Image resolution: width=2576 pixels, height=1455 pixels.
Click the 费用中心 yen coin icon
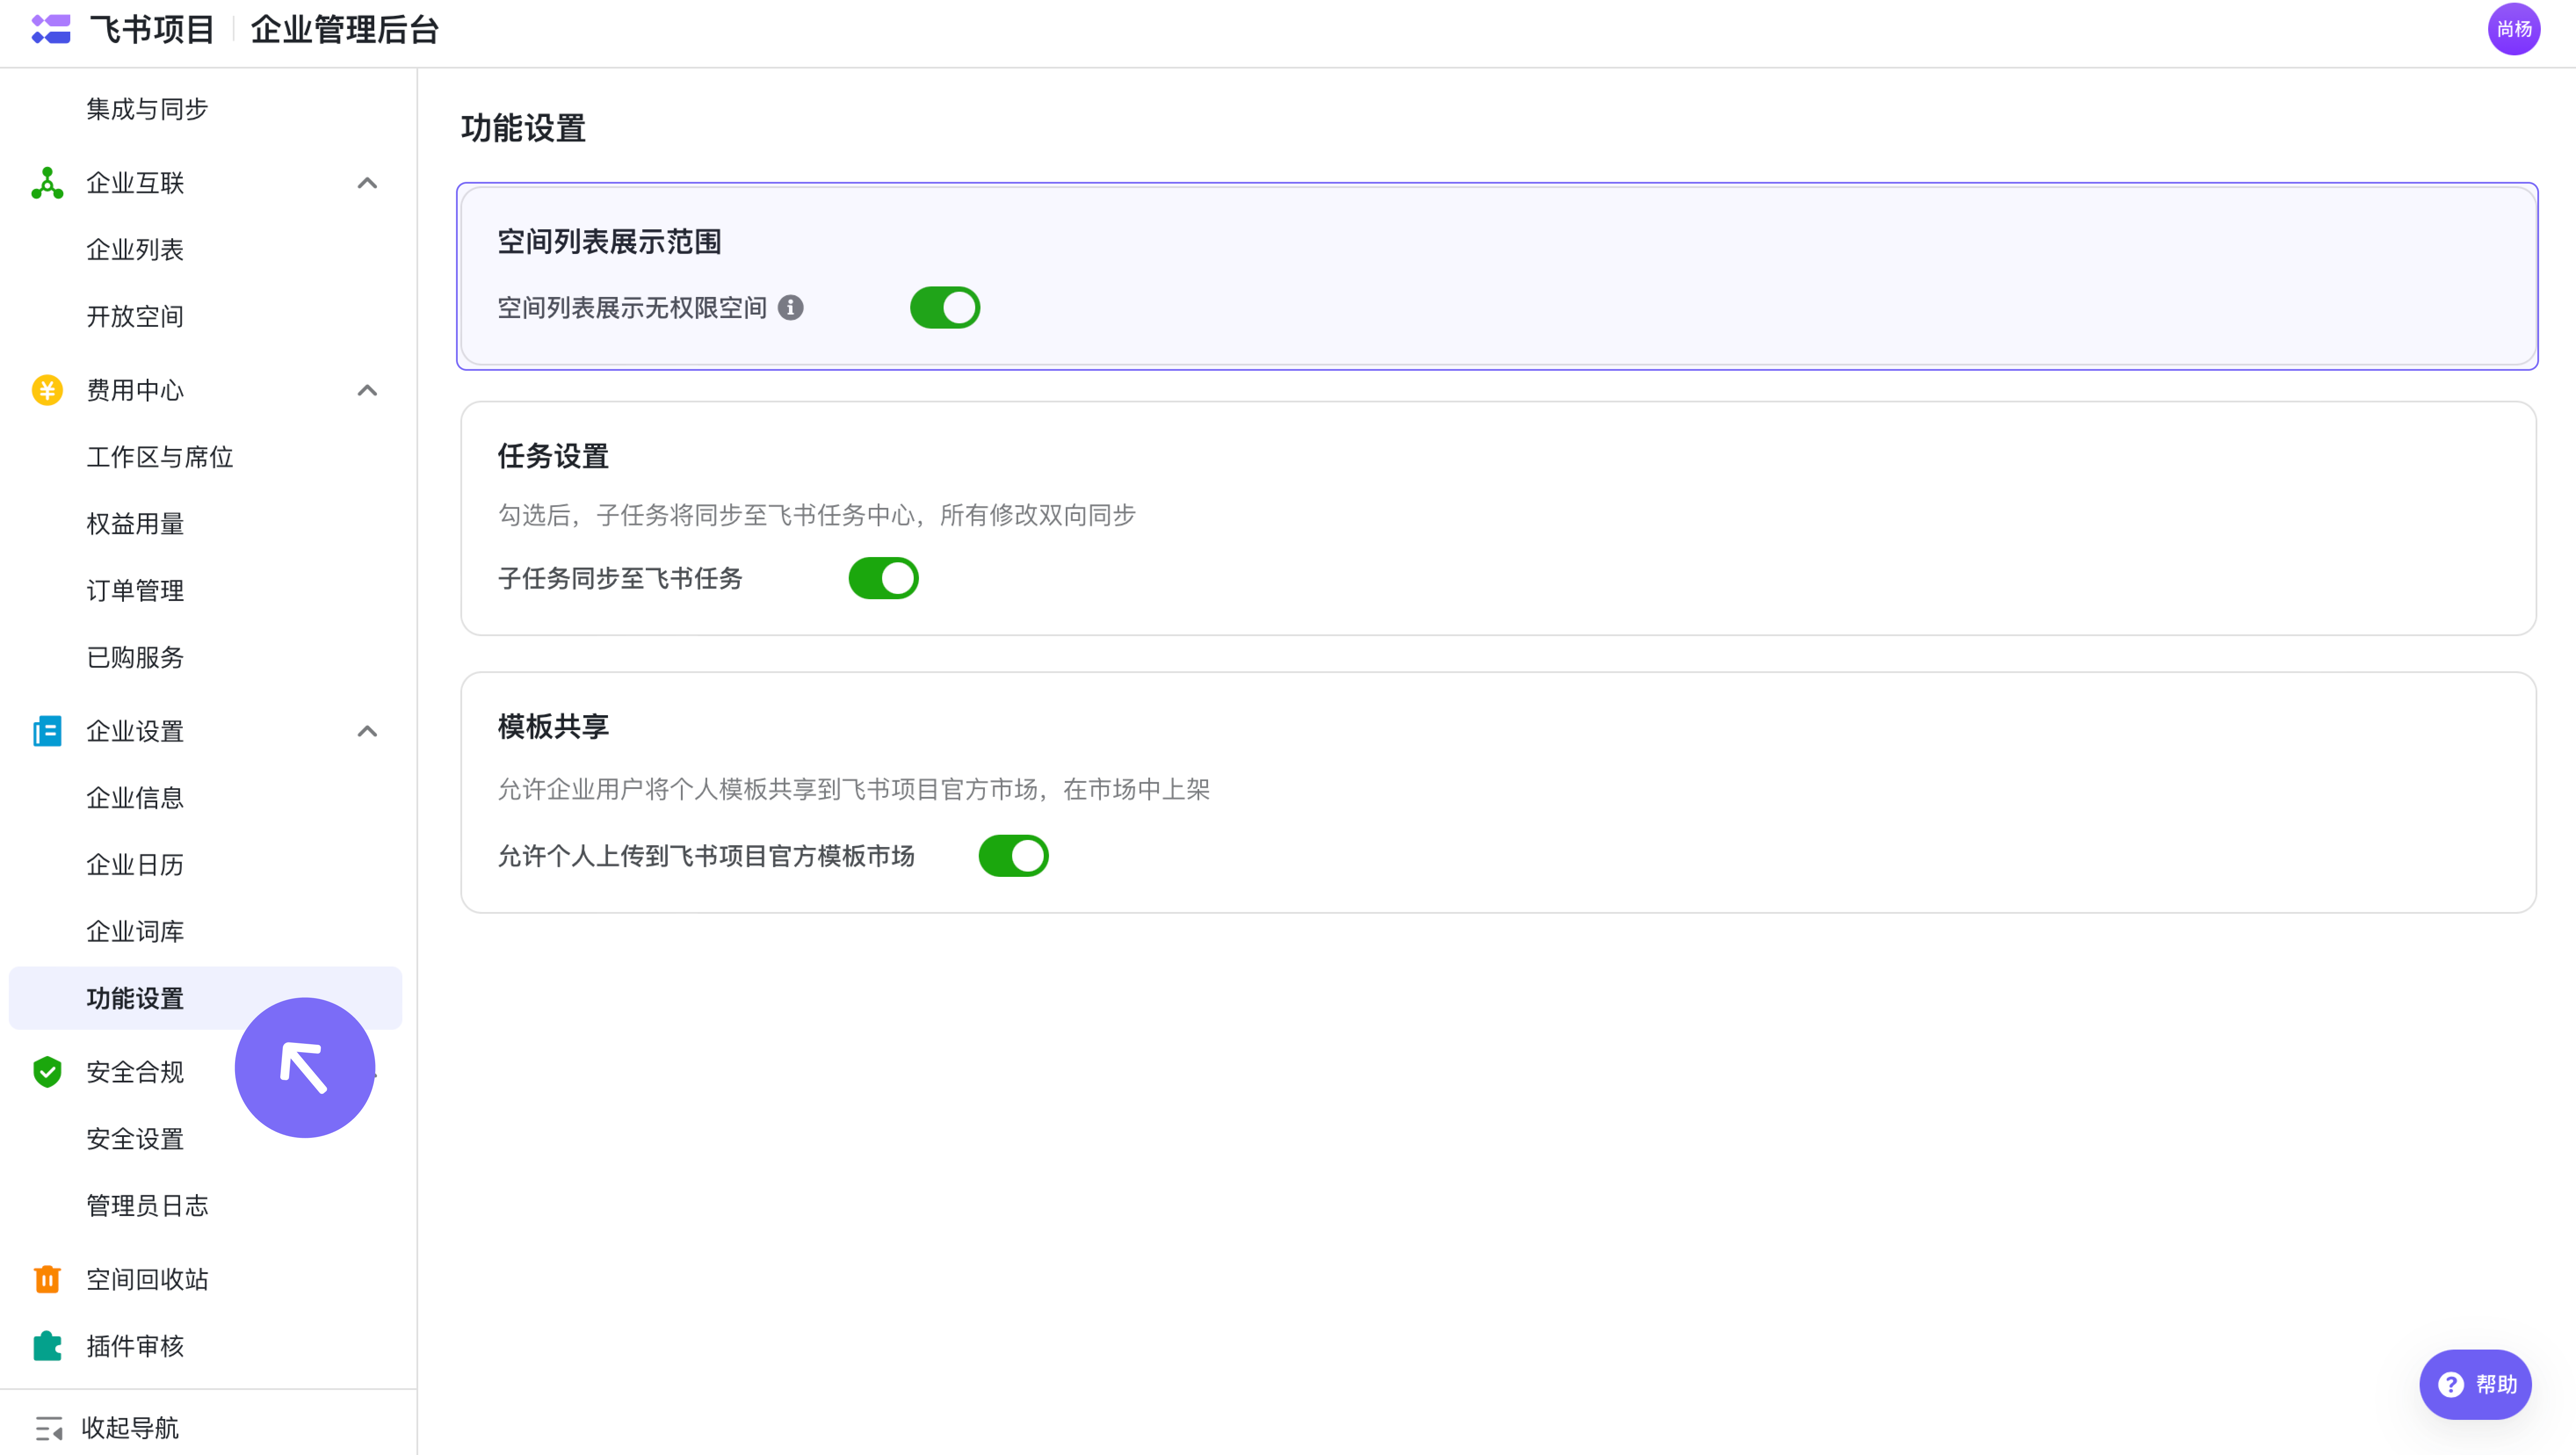tap(47, 390)
